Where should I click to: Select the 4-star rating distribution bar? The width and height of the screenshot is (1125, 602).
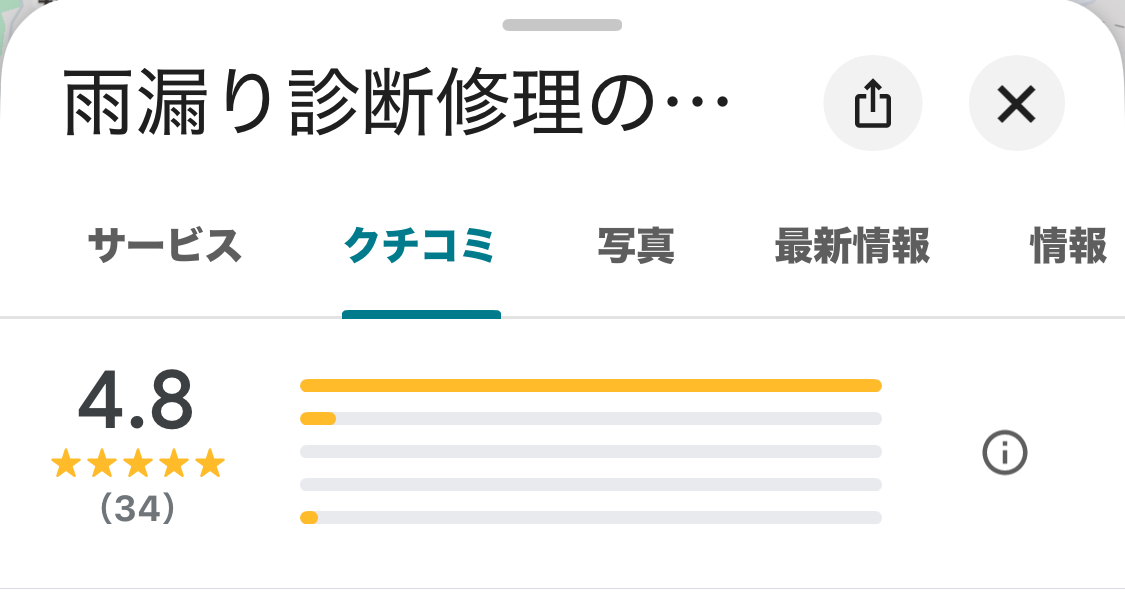pyautogui.click(x=590, y=418)
